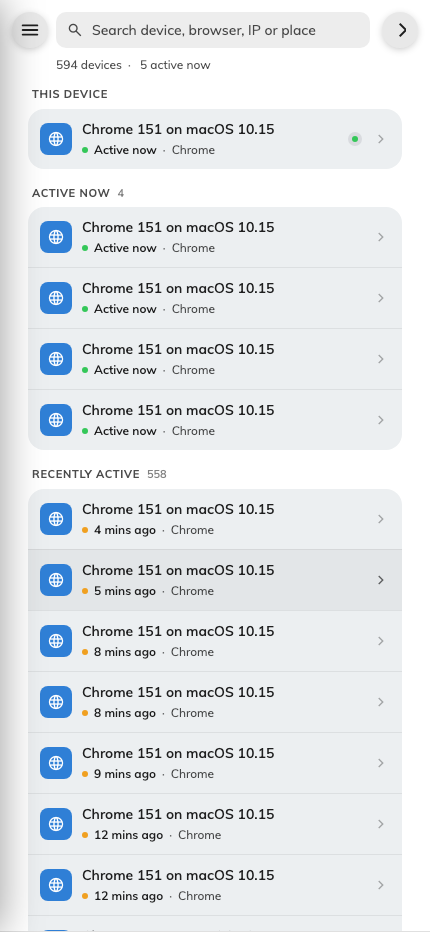Click the Active Now section header
Image resolution: width=430 pixels, height=932 pixels.
point(71,193)
